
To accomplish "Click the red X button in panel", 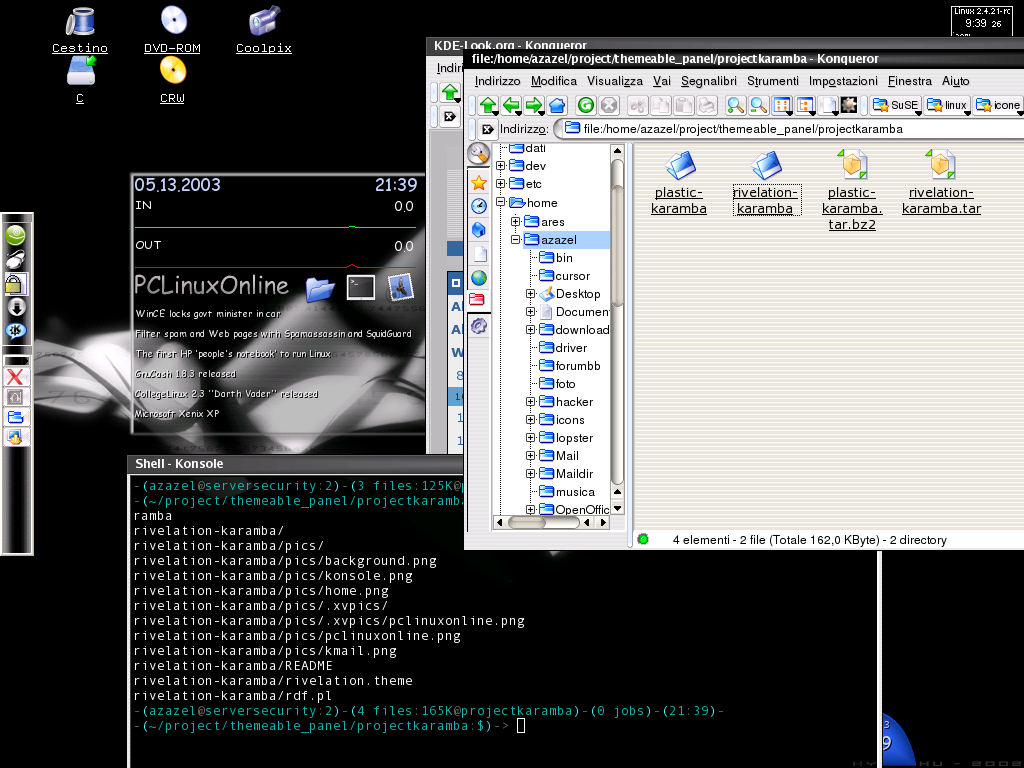I will click(x=15, y=376).
